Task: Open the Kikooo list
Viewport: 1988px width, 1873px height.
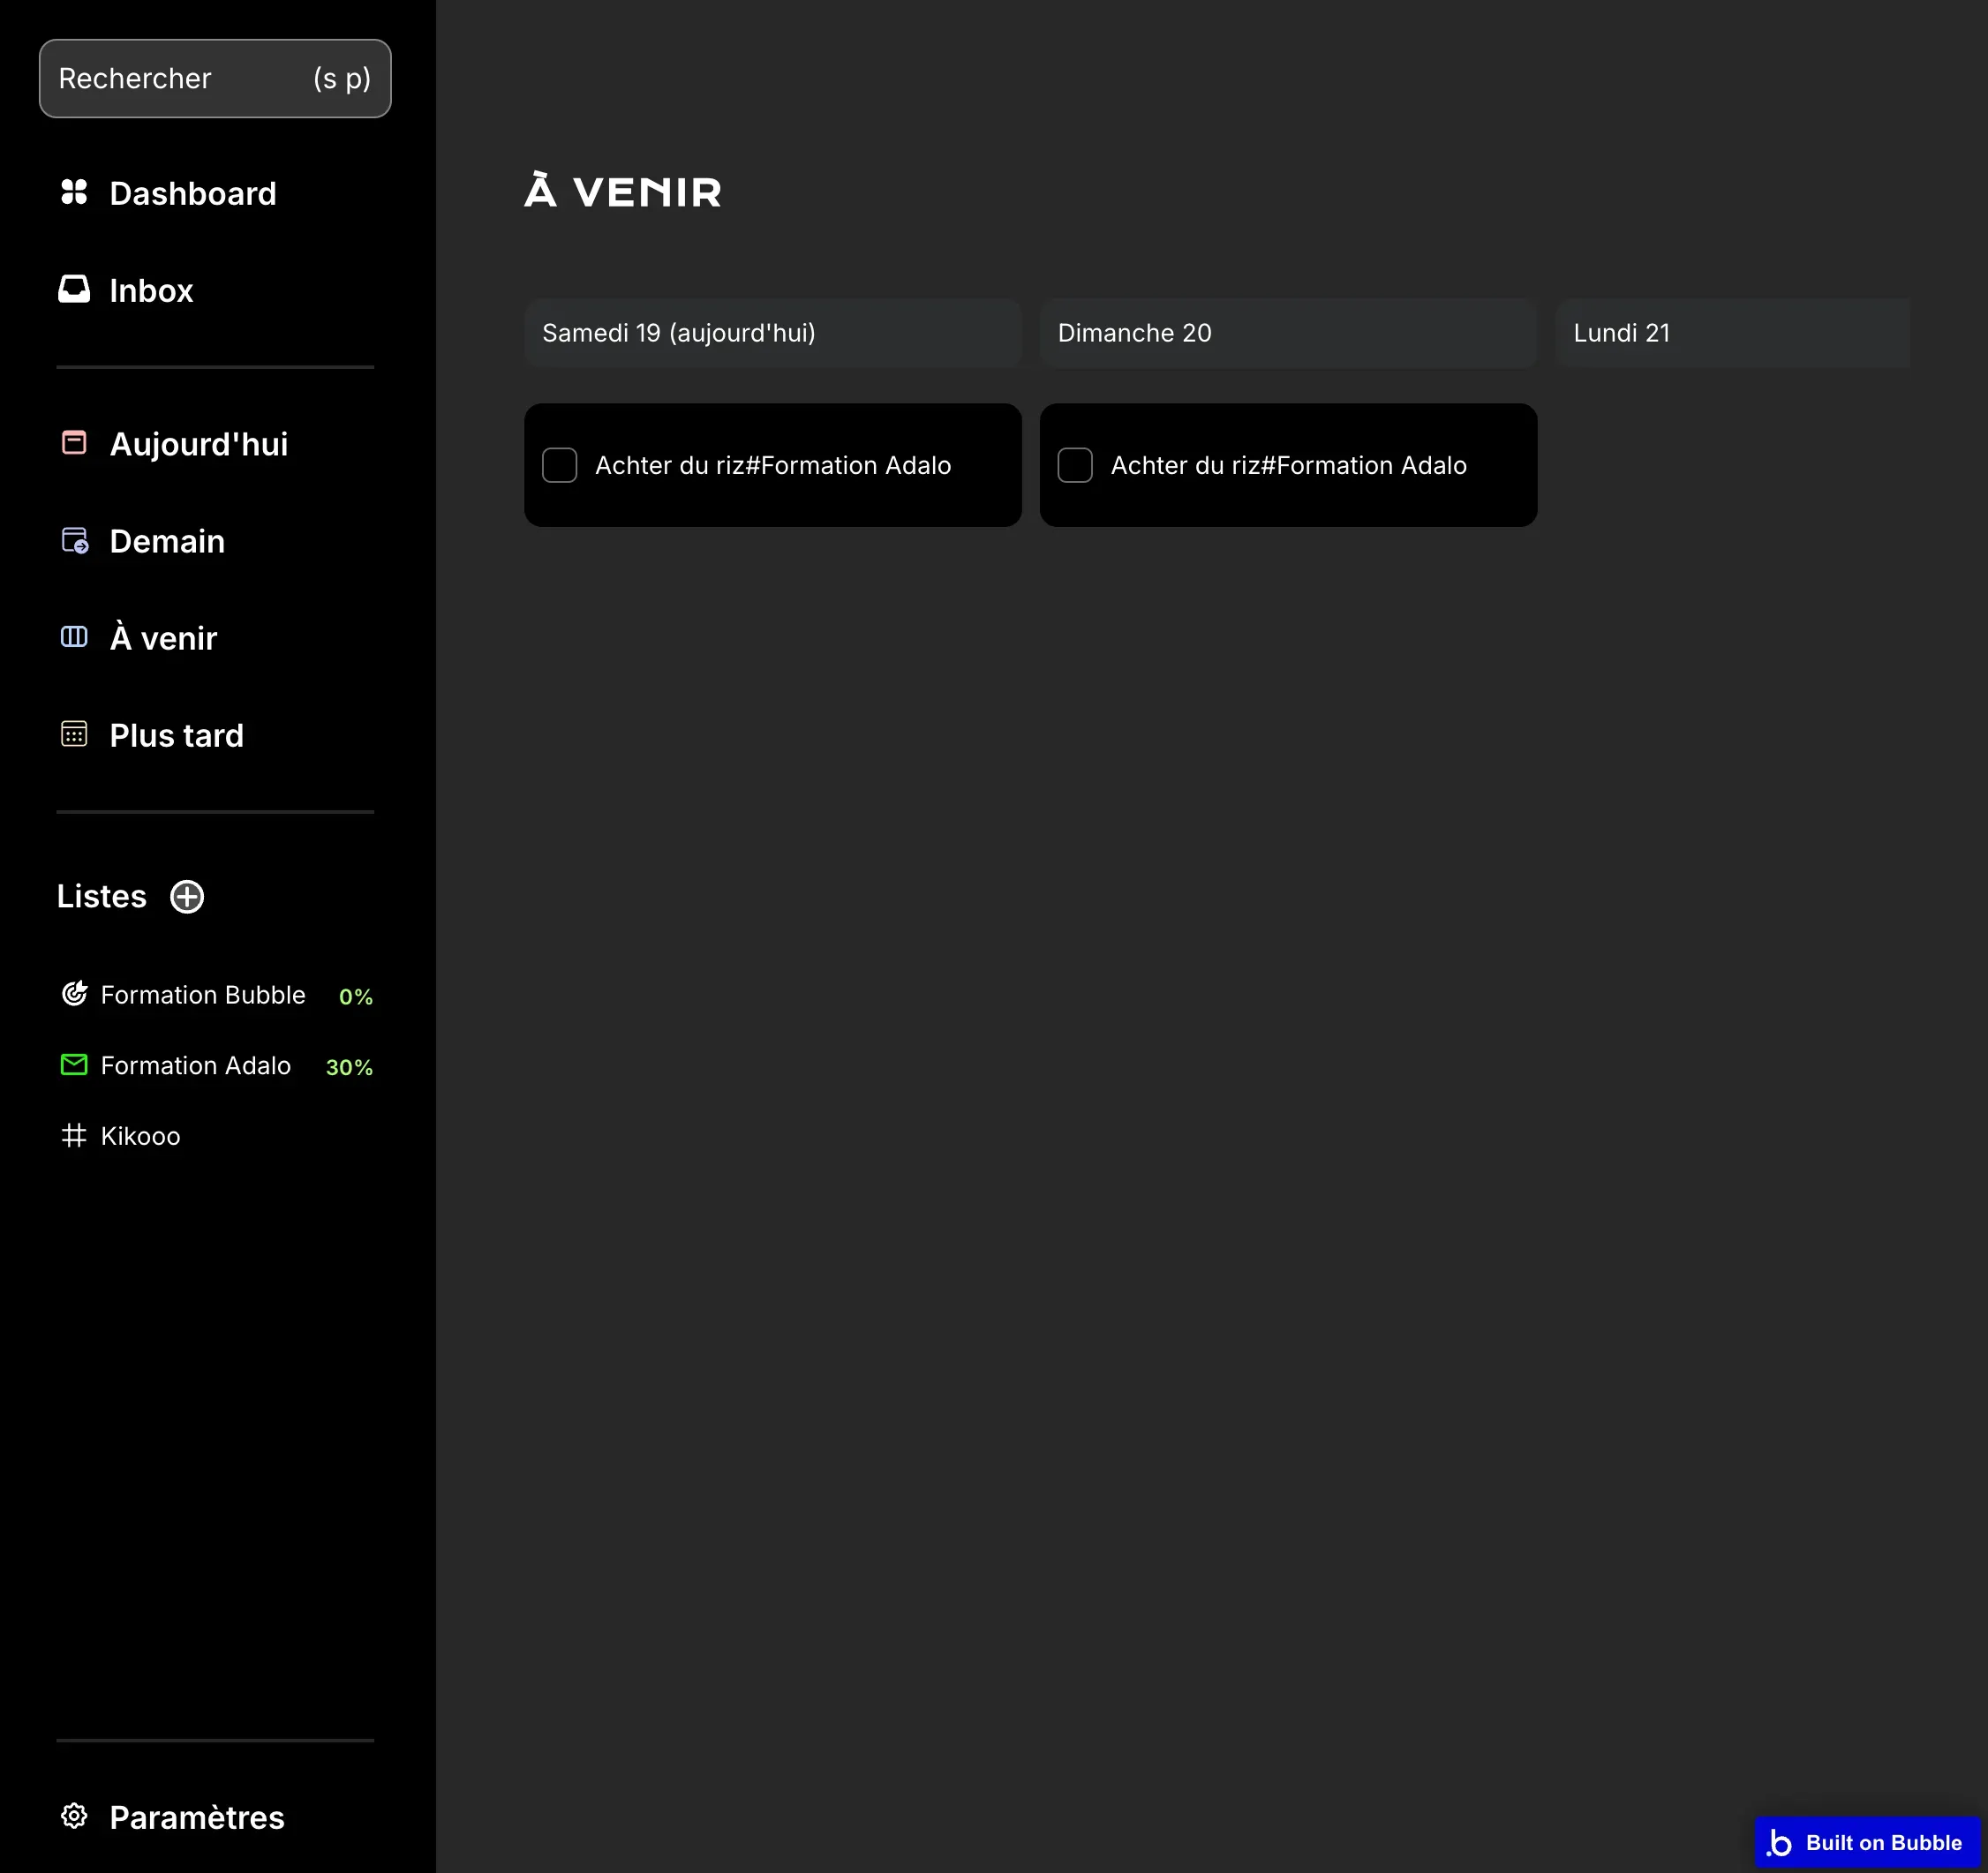Action: 140,1136
